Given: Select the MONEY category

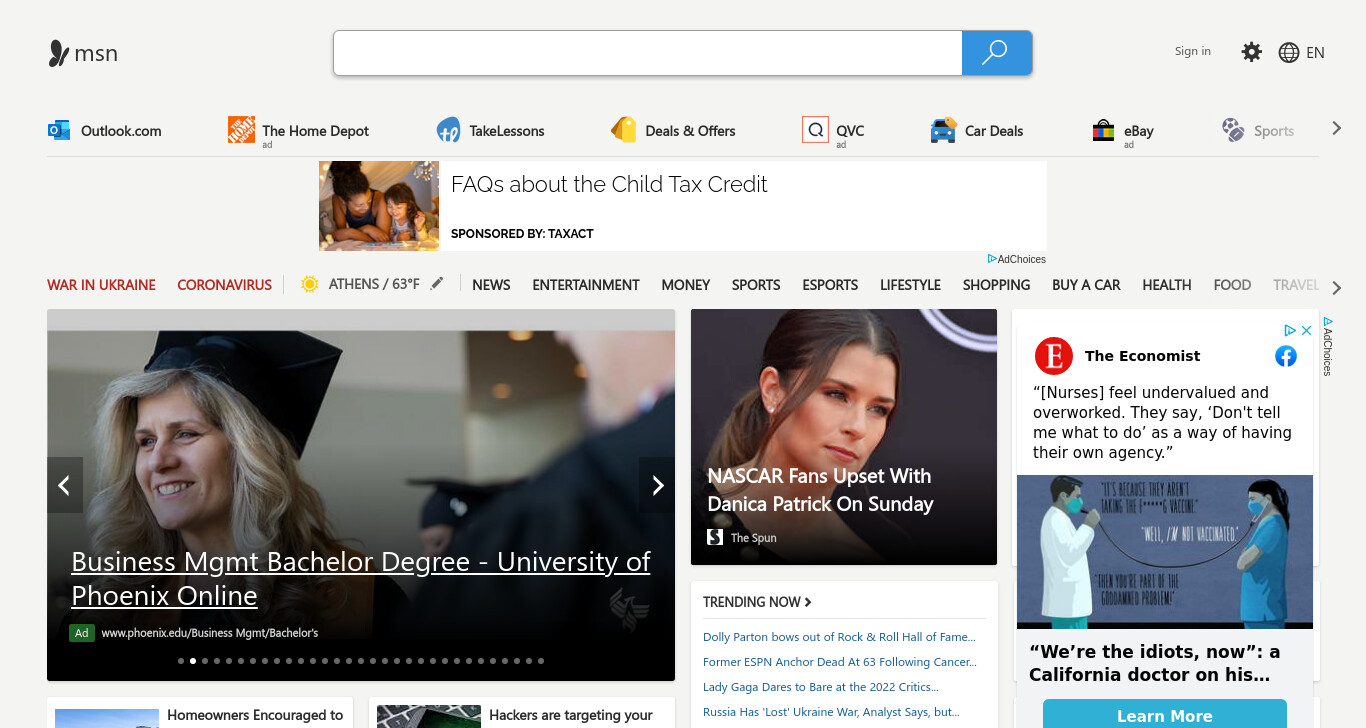Looking at the screenshot, I should coord(686,285).
